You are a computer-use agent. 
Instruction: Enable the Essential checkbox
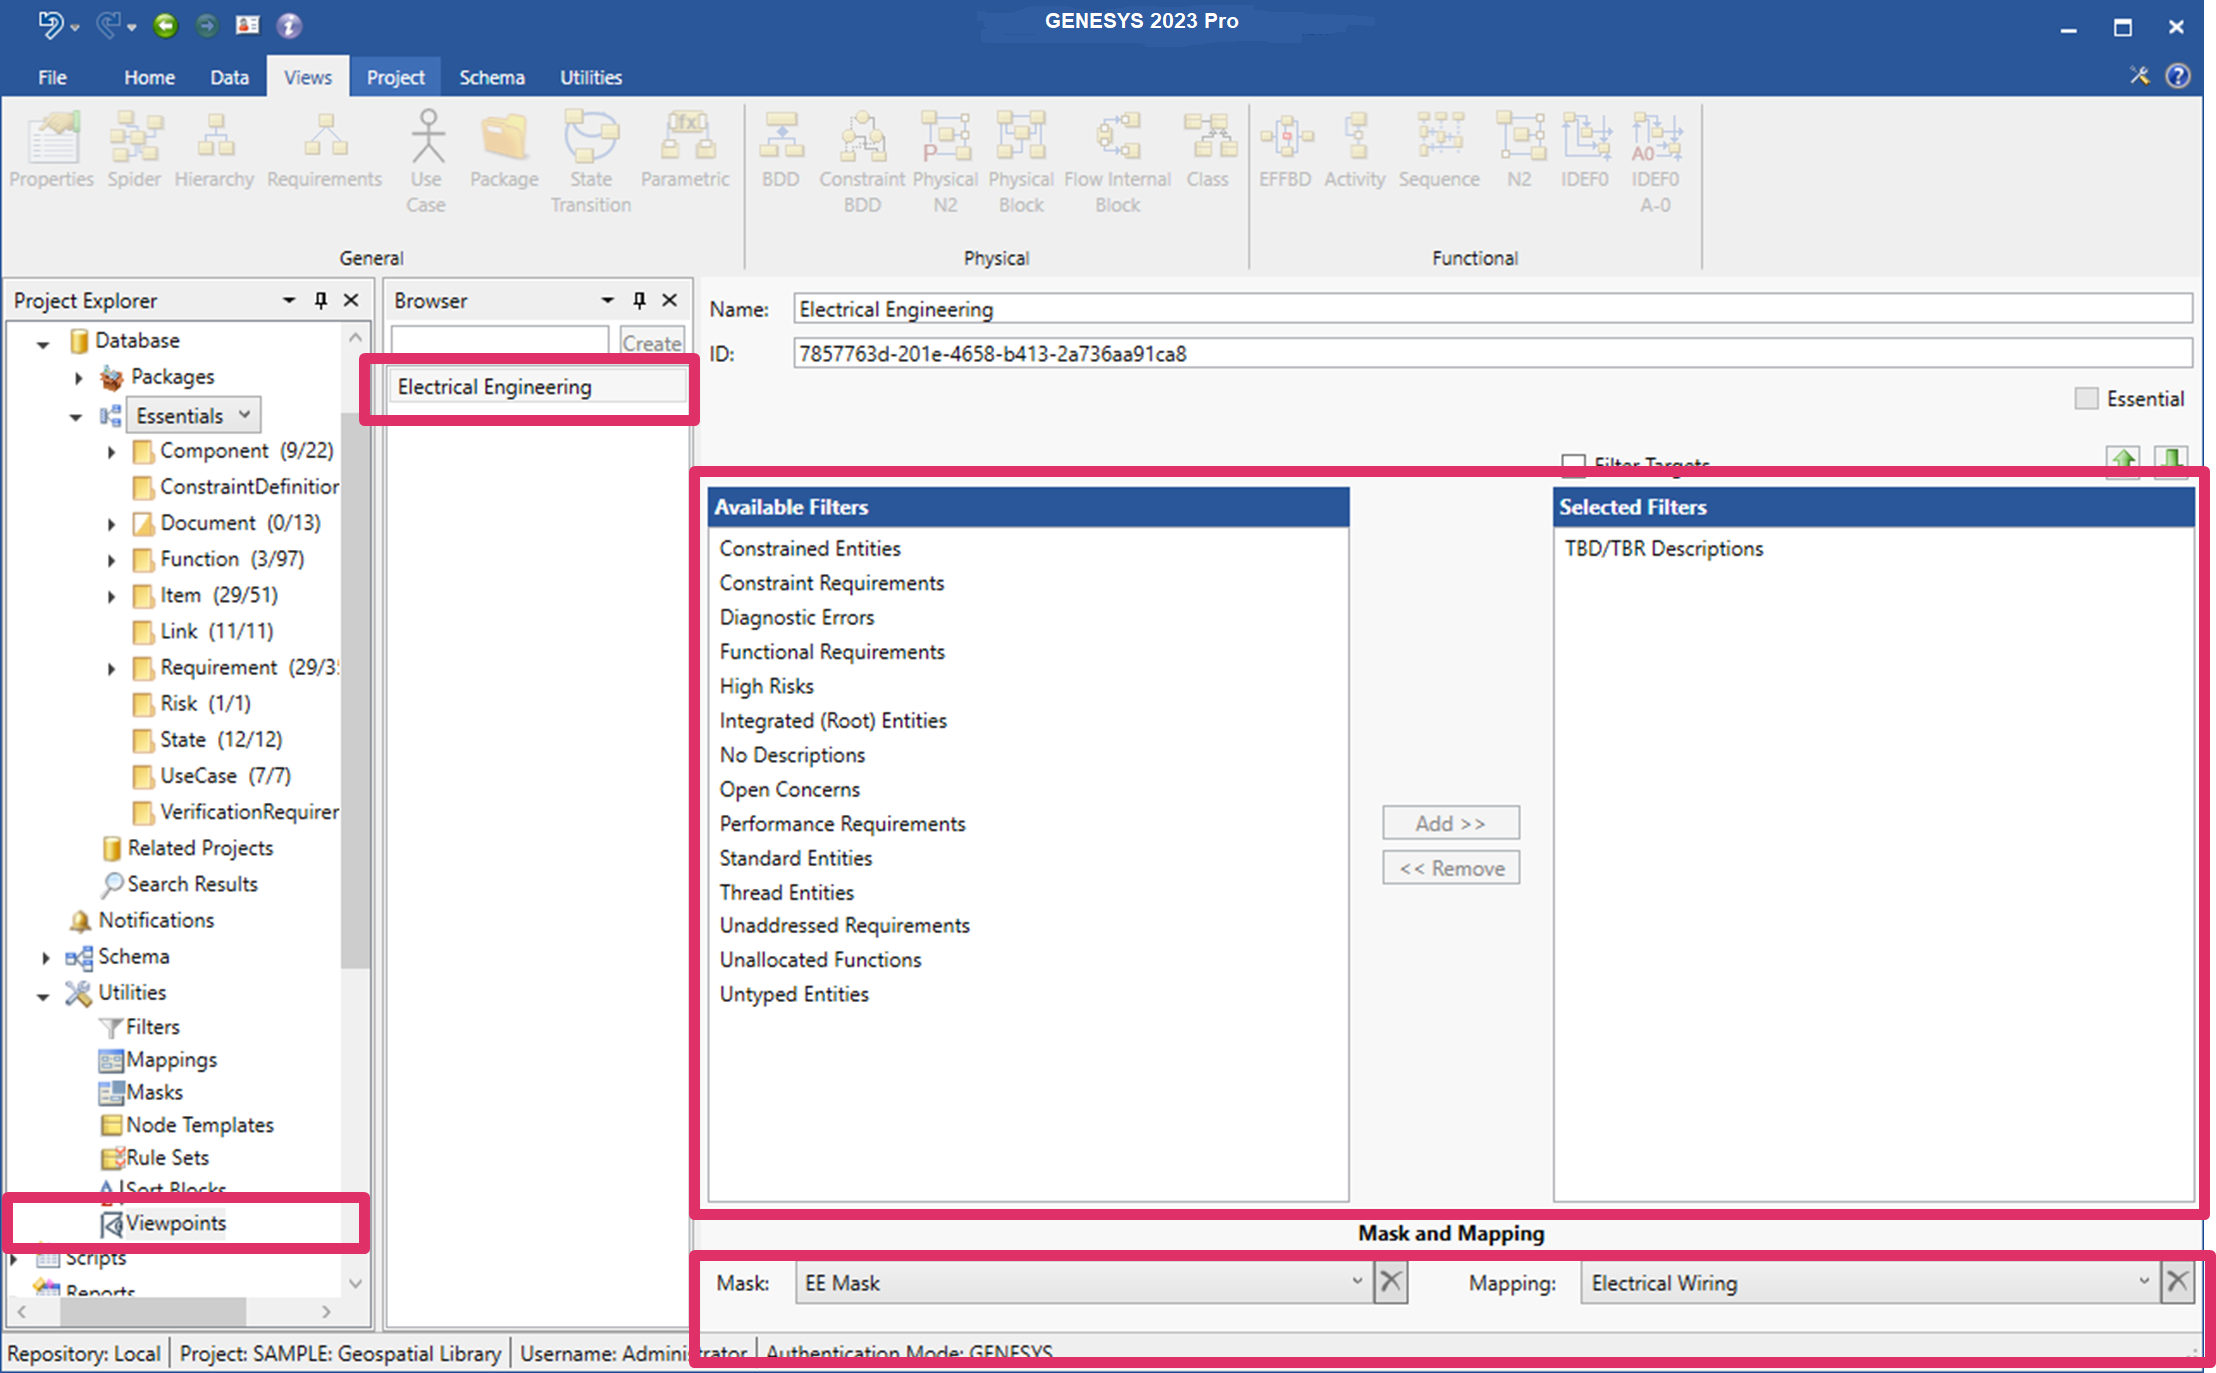click(x=2086, y=399)
